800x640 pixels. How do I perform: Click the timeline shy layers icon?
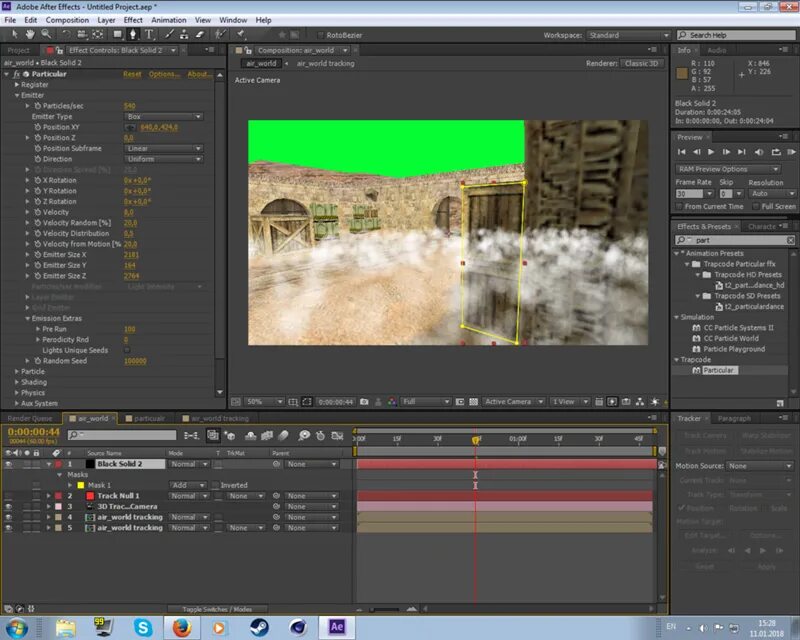click(251, 435)
